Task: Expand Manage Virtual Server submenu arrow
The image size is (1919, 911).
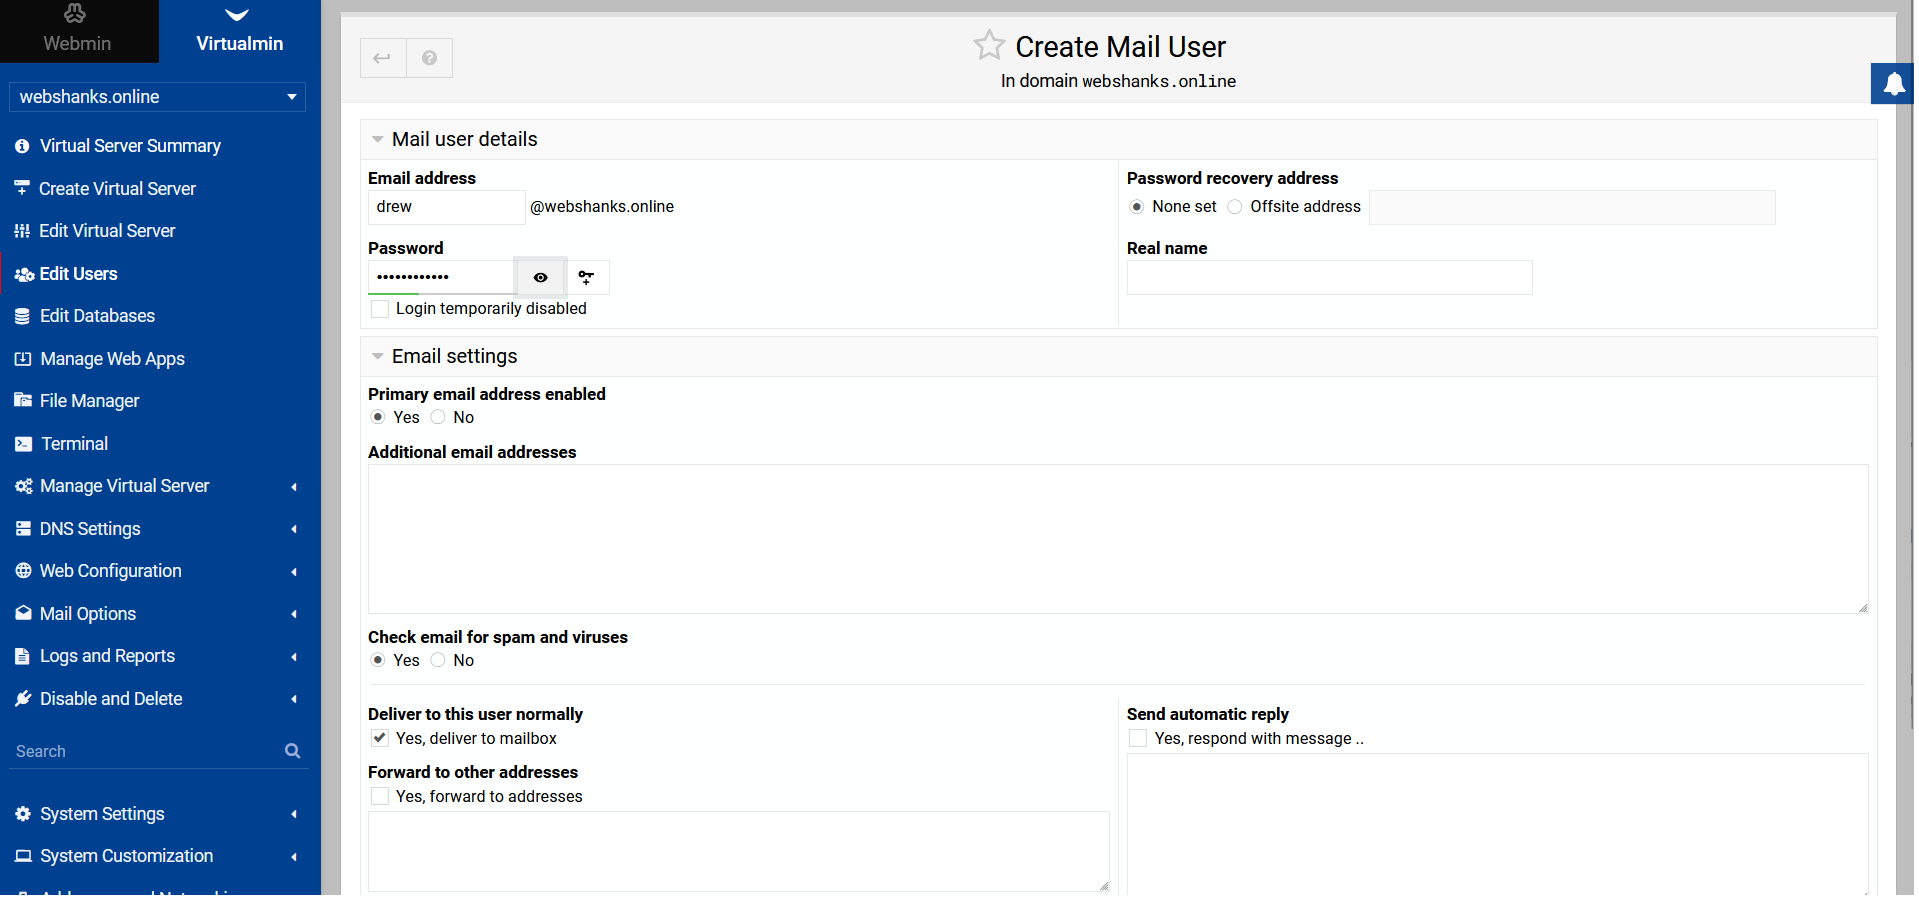Action: [294, 487]
